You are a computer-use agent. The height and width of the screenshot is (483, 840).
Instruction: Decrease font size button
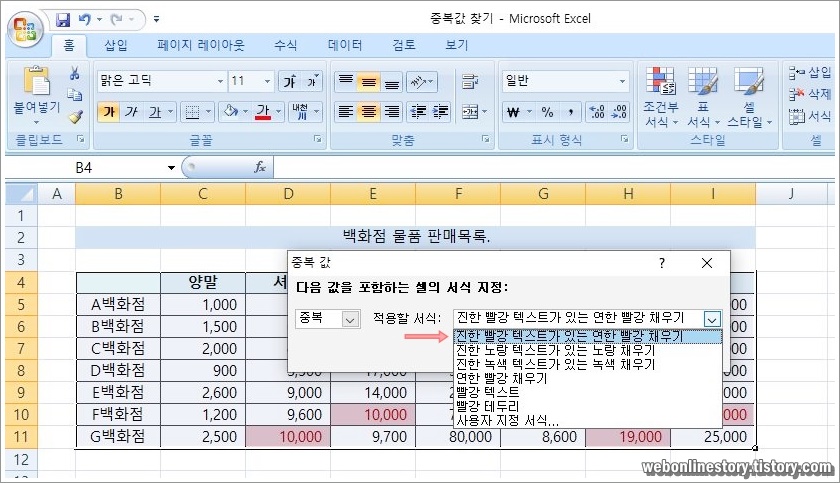pos(312,81)
